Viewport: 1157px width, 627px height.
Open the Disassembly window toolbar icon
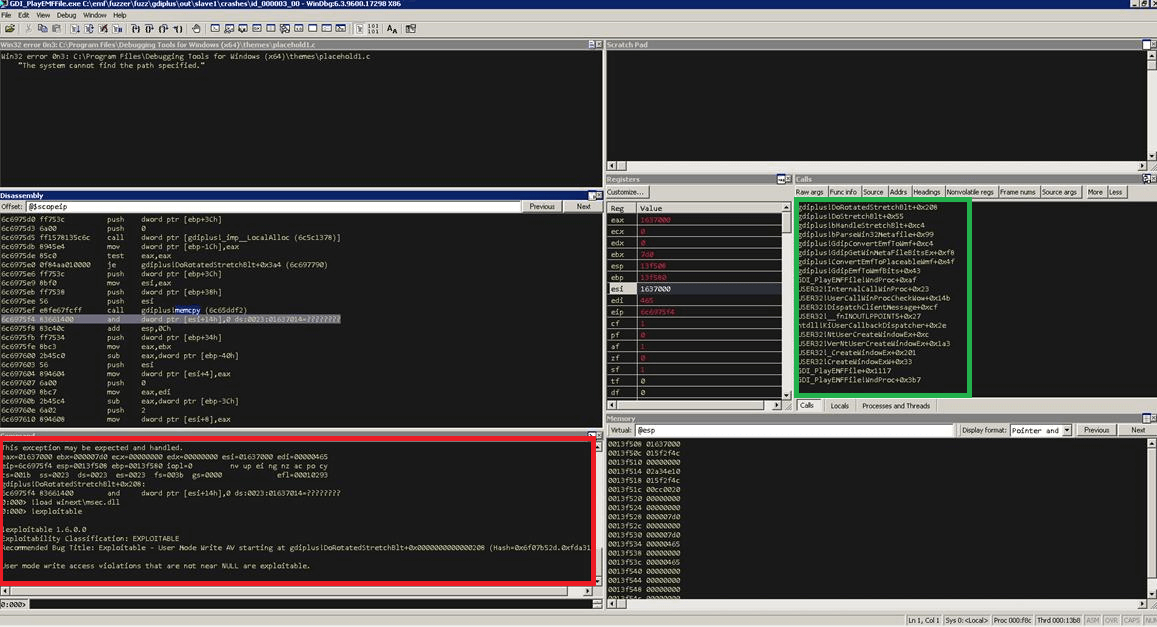[299, 29]
